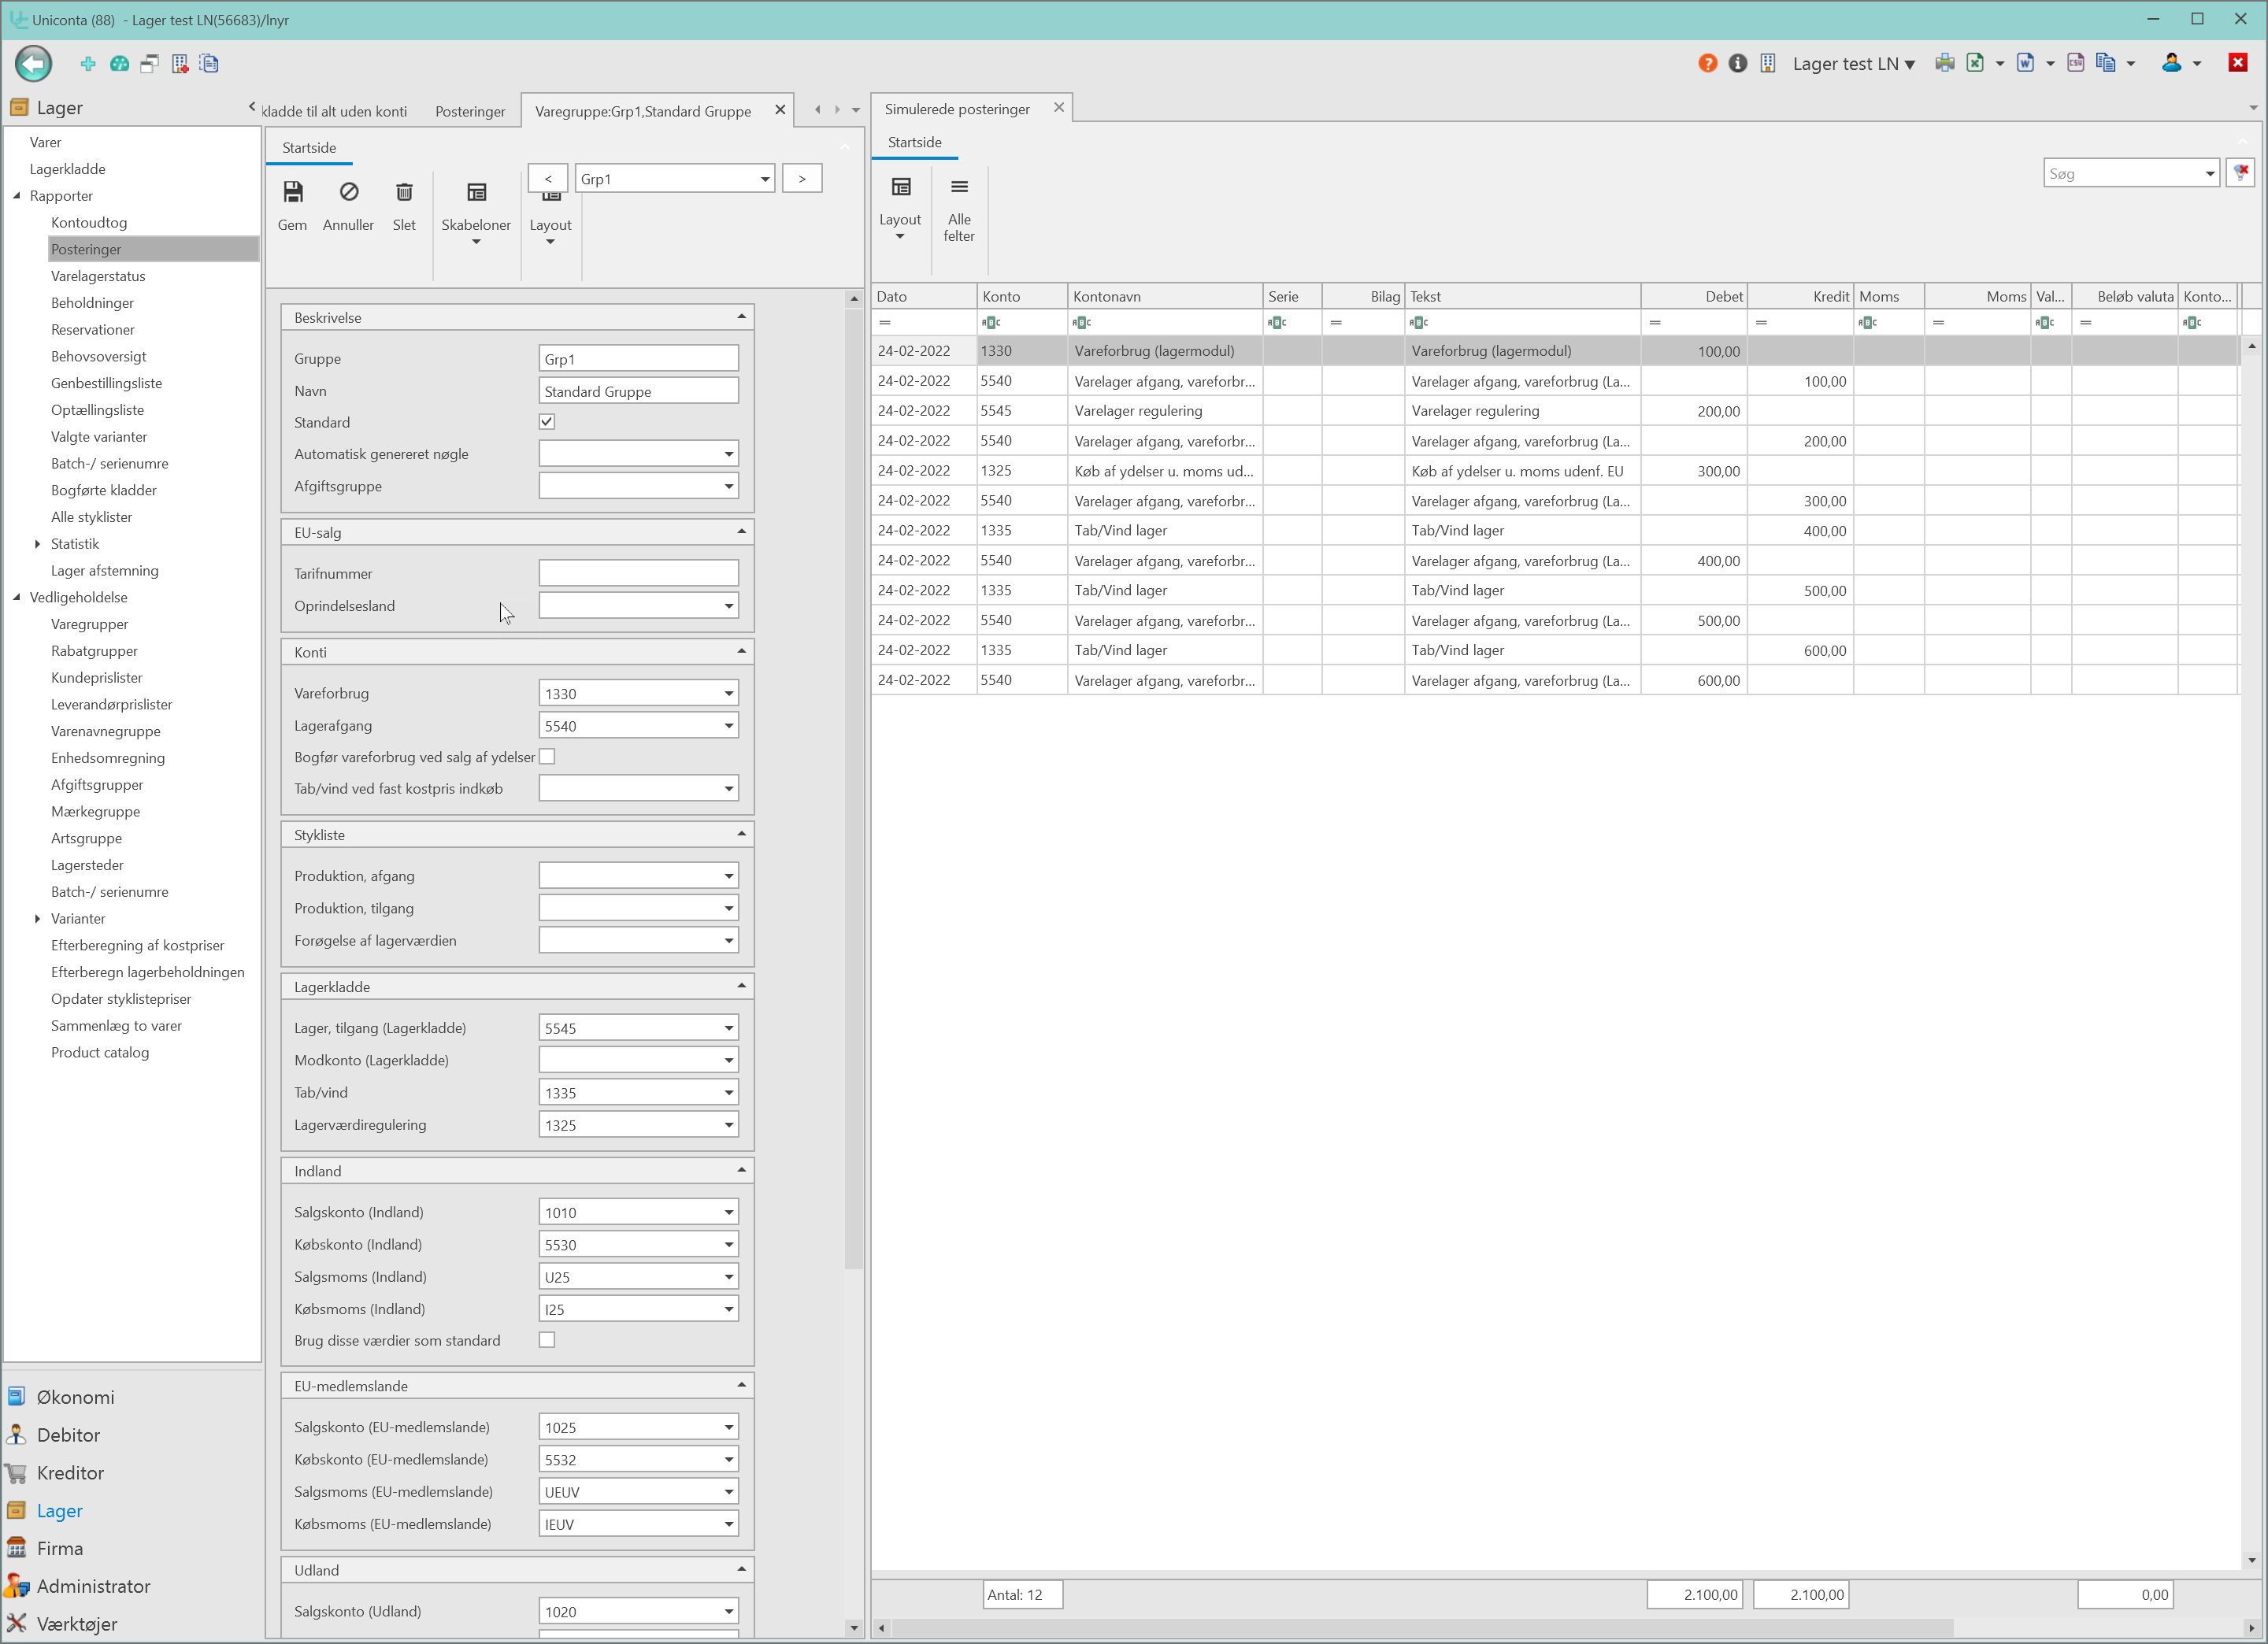Click the grid horizontal scrollbar
Screen dimensions: 2268x1644
click(1422, 1628)
